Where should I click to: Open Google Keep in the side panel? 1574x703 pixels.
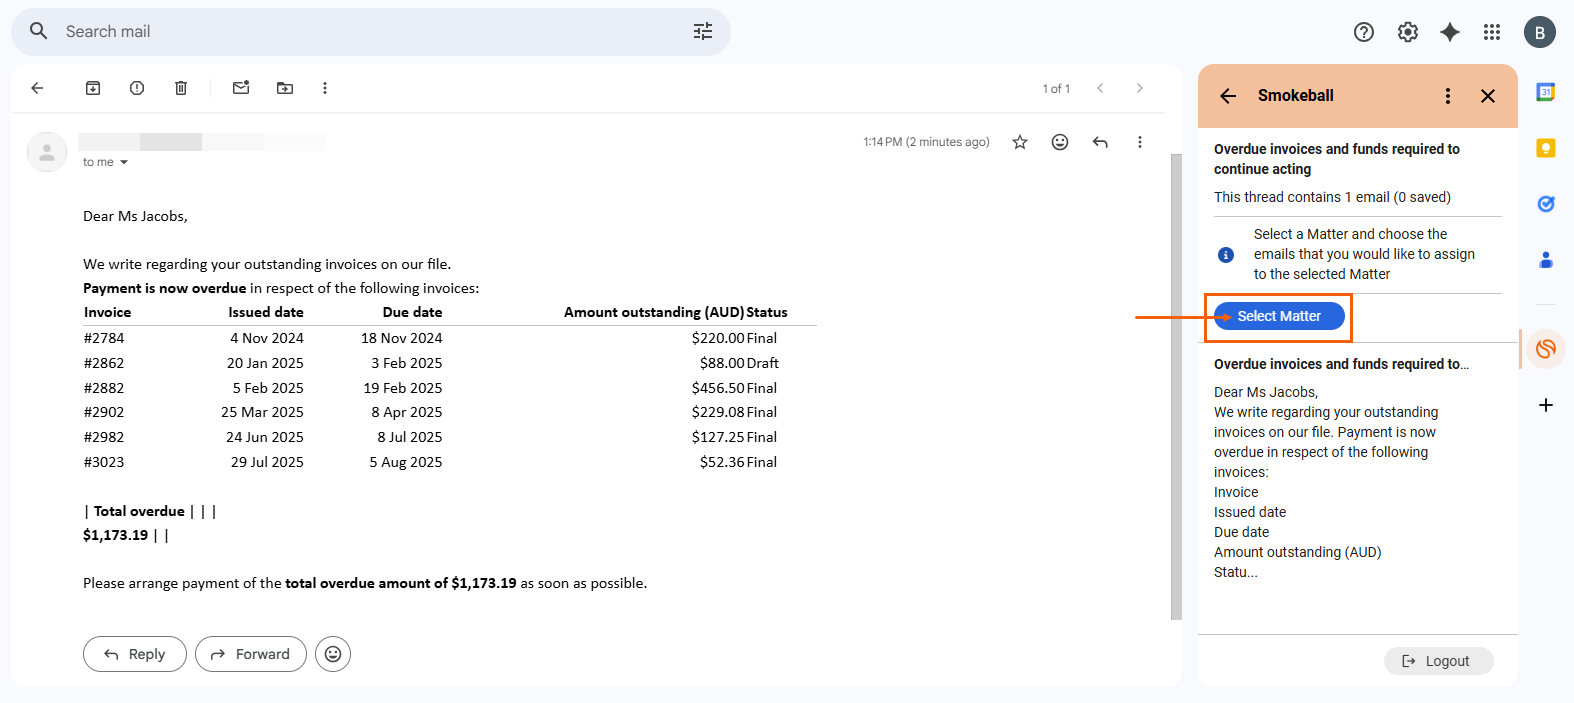point(1546,148)
